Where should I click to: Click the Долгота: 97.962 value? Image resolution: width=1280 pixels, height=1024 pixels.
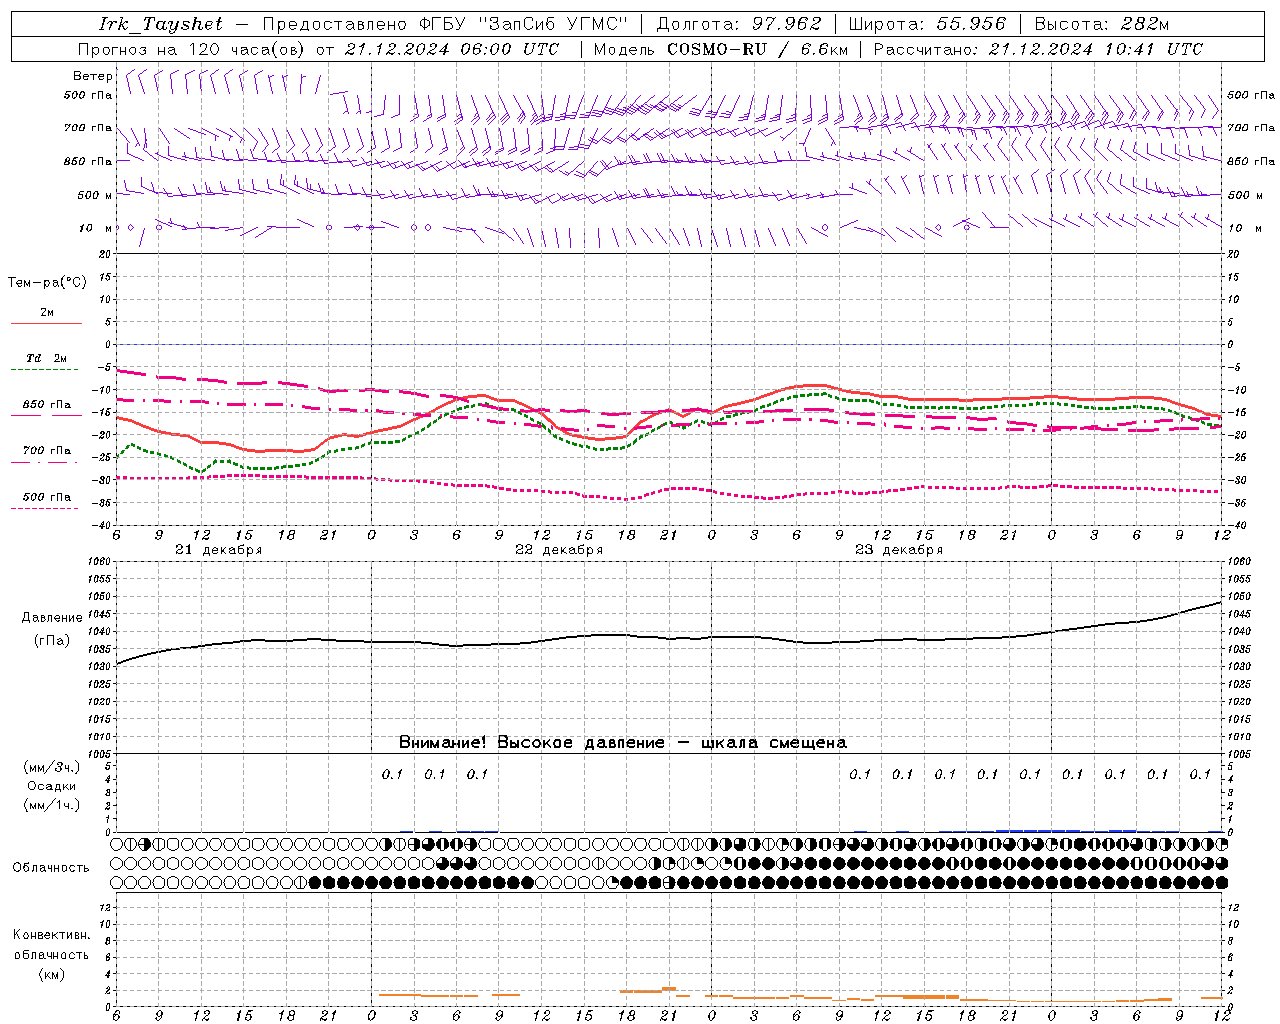[x=739, y=24]
